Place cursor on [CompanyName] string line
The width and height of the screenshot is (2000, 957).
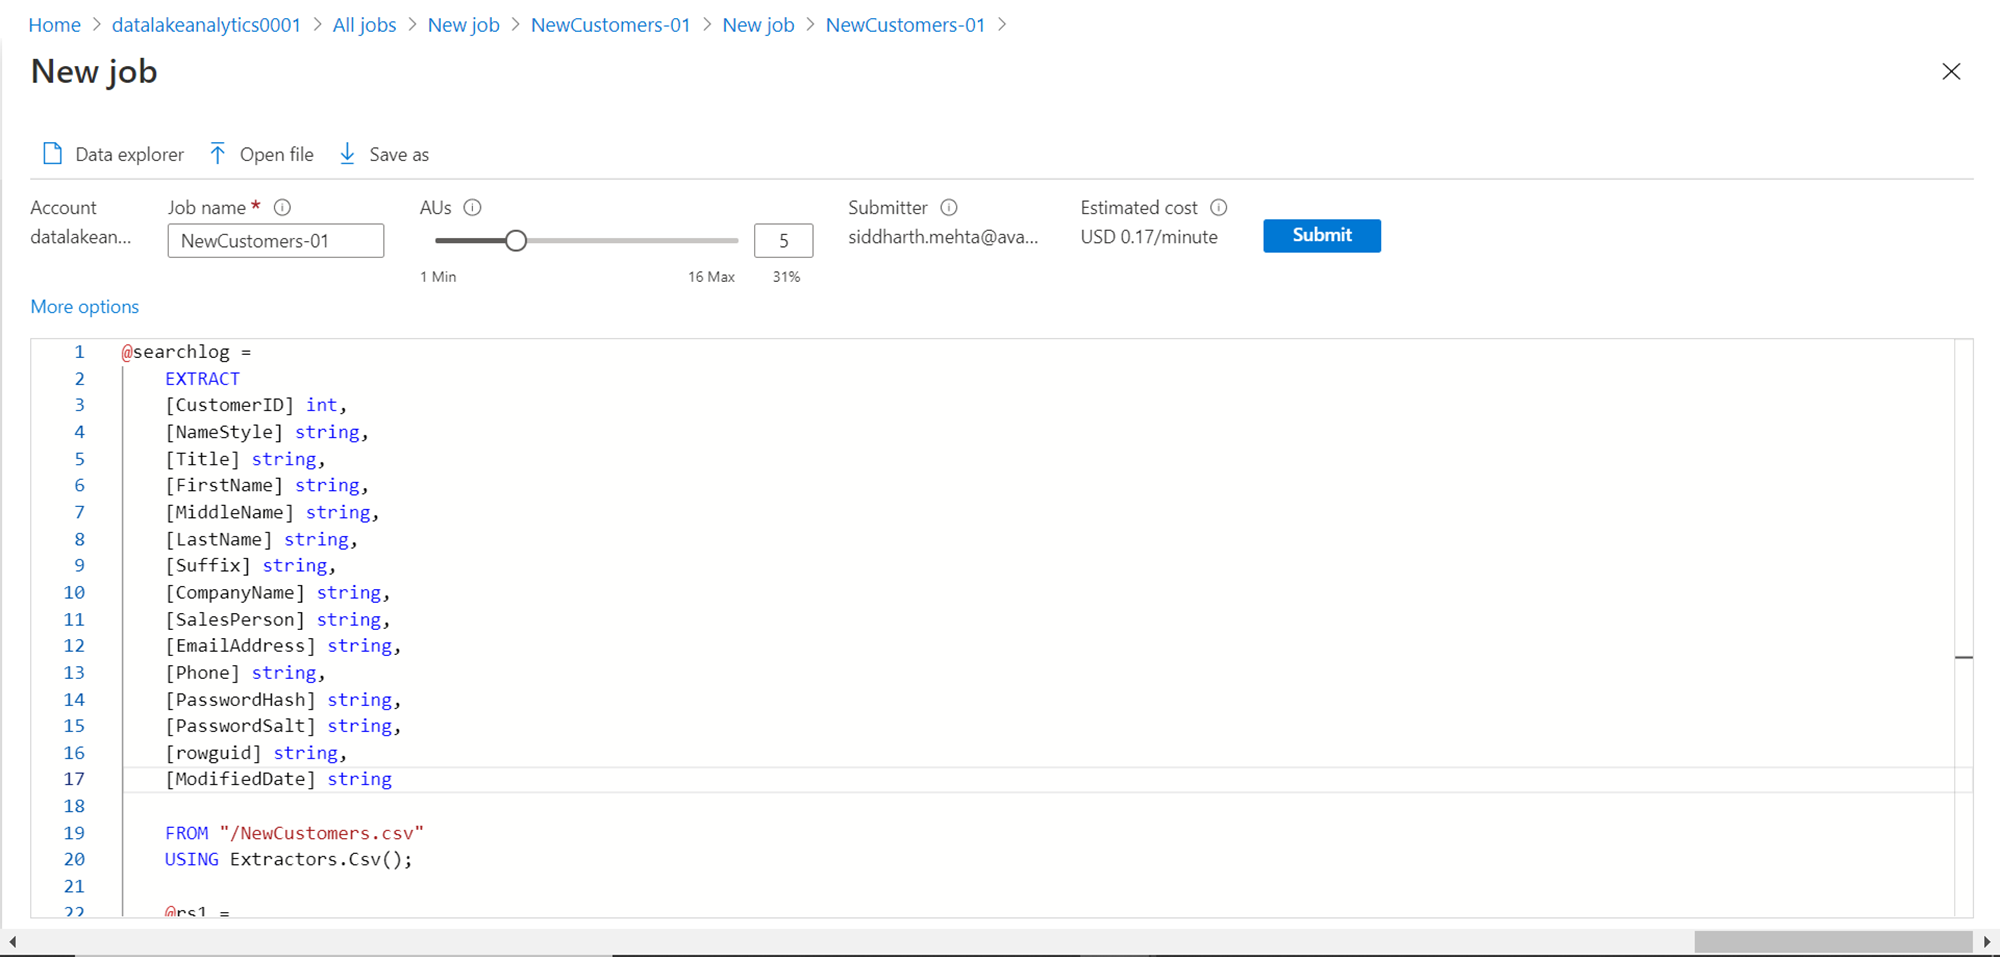coord(278,592)
